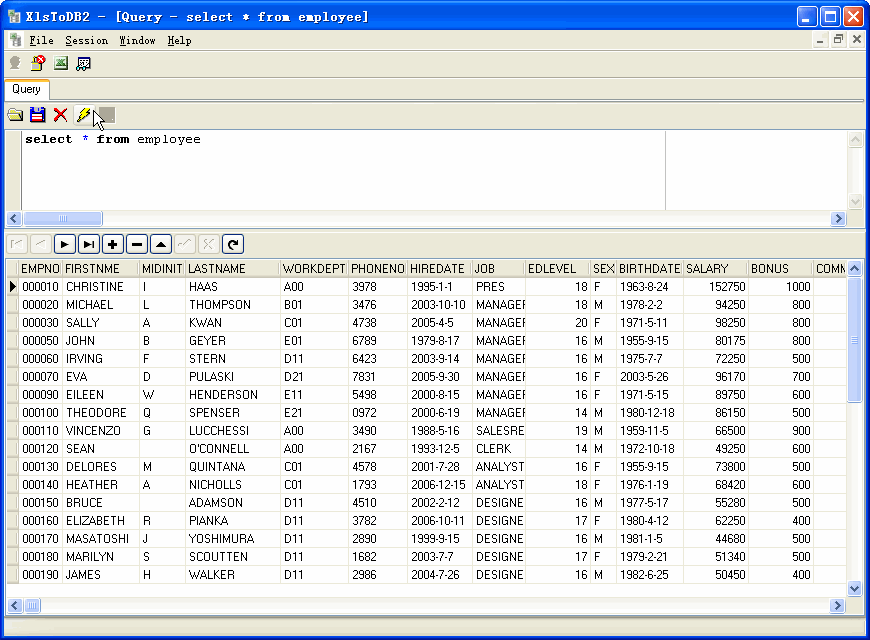The image size is (870, 640).
Task: Click the edit record up-triangle button
Action: pos(161,244)
